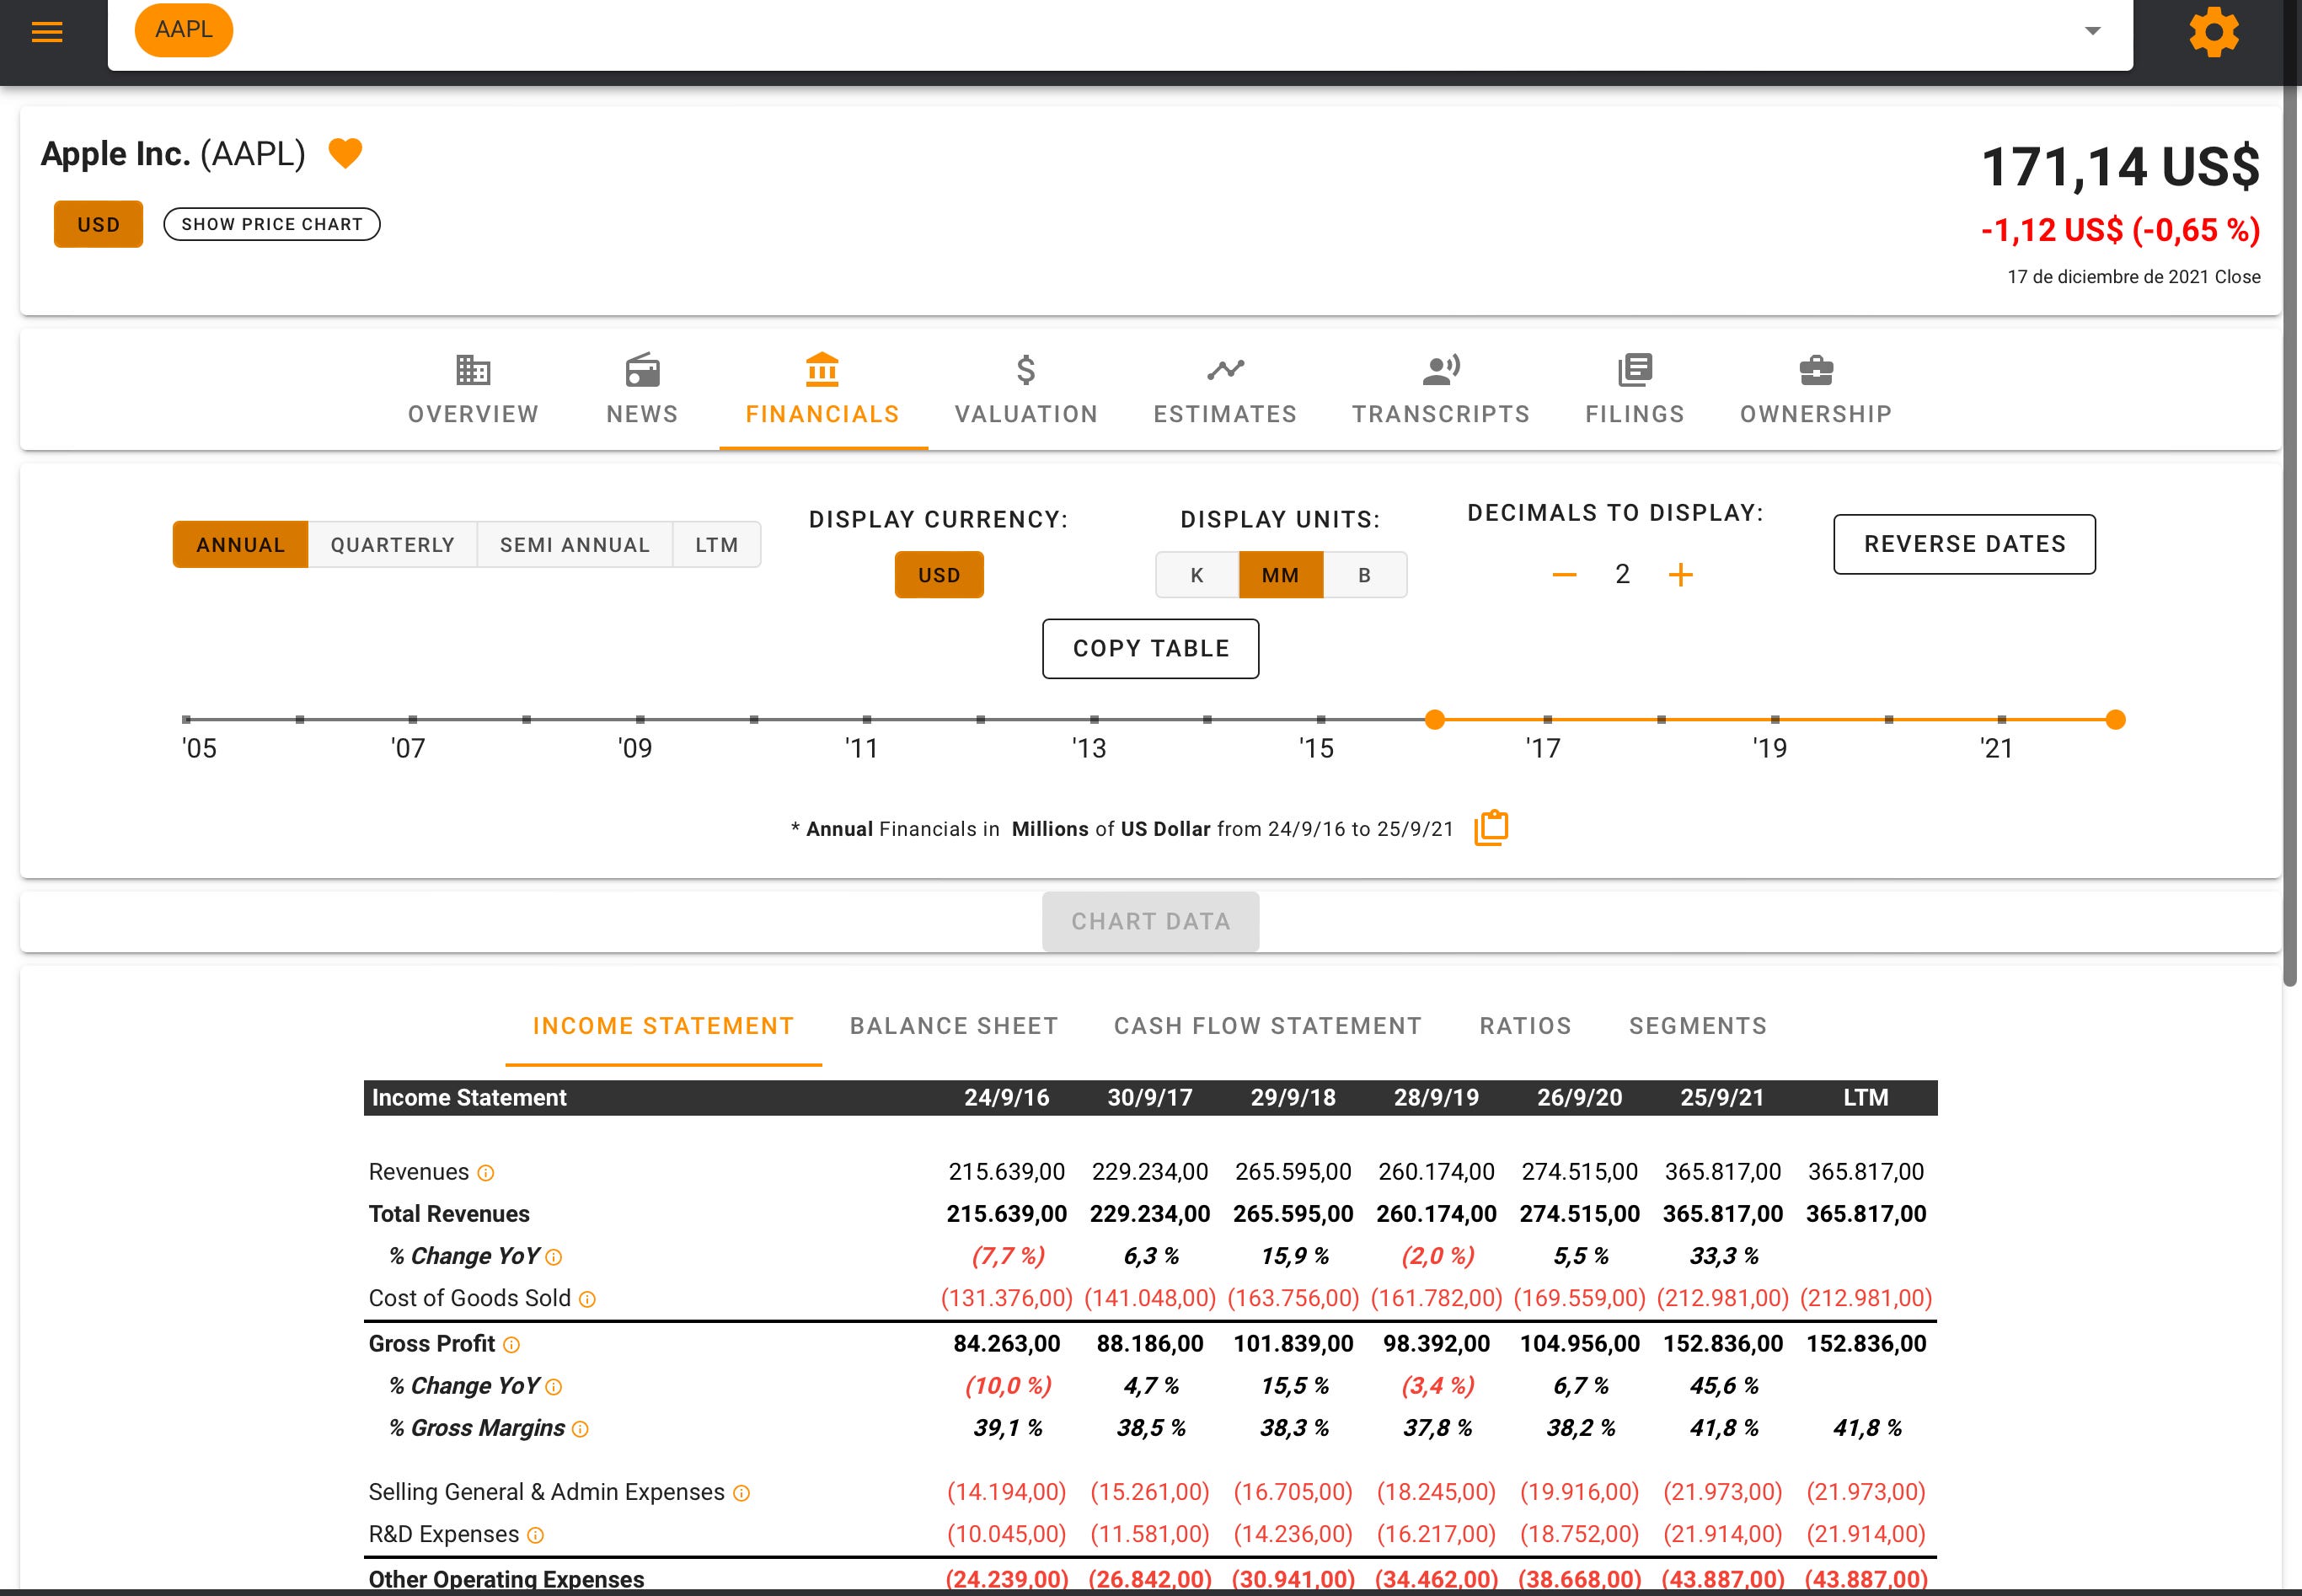Open the Ownership tab
The image size is (2302, 1596).
(x=1816, y=390)
